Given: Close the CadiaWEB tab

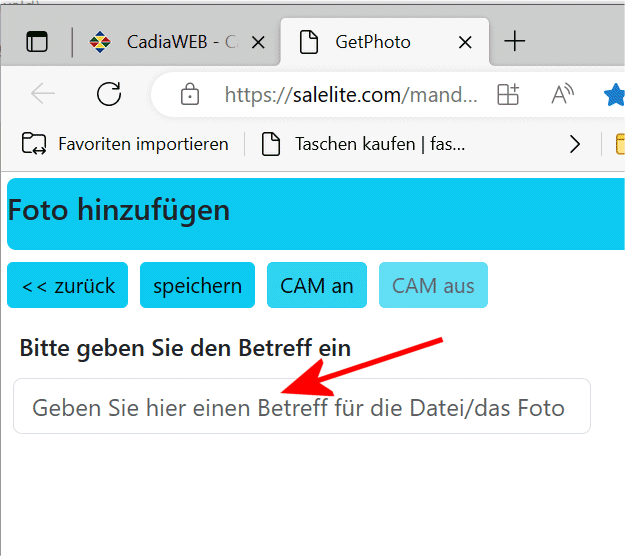Looking at the screenshot, I should (x=258, y=42).
